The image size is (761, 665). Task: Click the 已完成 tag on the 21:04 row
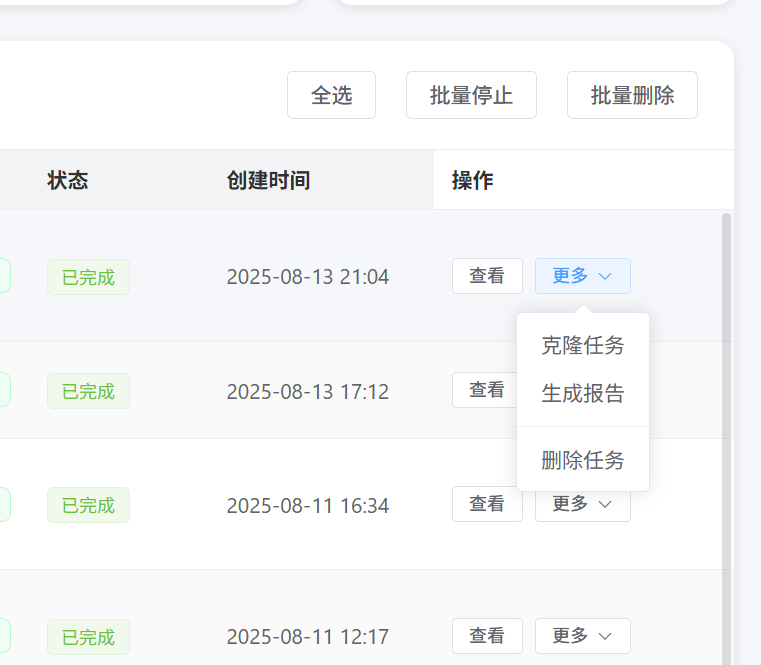[x=88, y=277]
